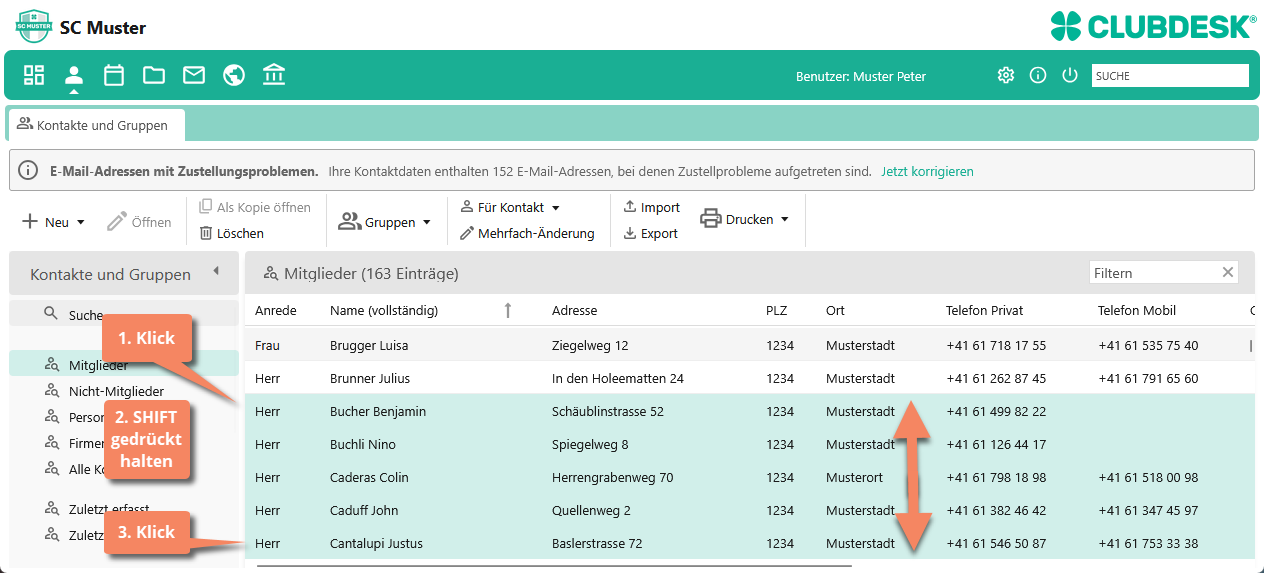Click the ClubDesk logo

[1153, 25]
